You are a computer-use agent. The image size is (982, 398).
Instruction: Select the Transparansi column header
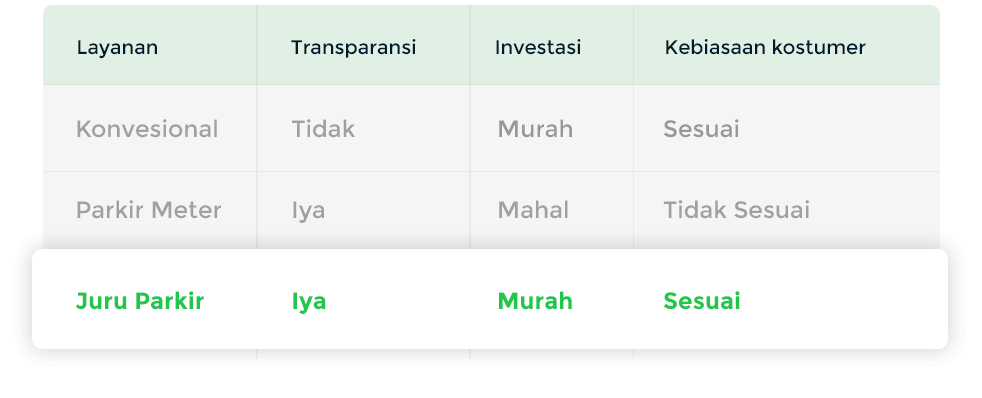[353, 48]
